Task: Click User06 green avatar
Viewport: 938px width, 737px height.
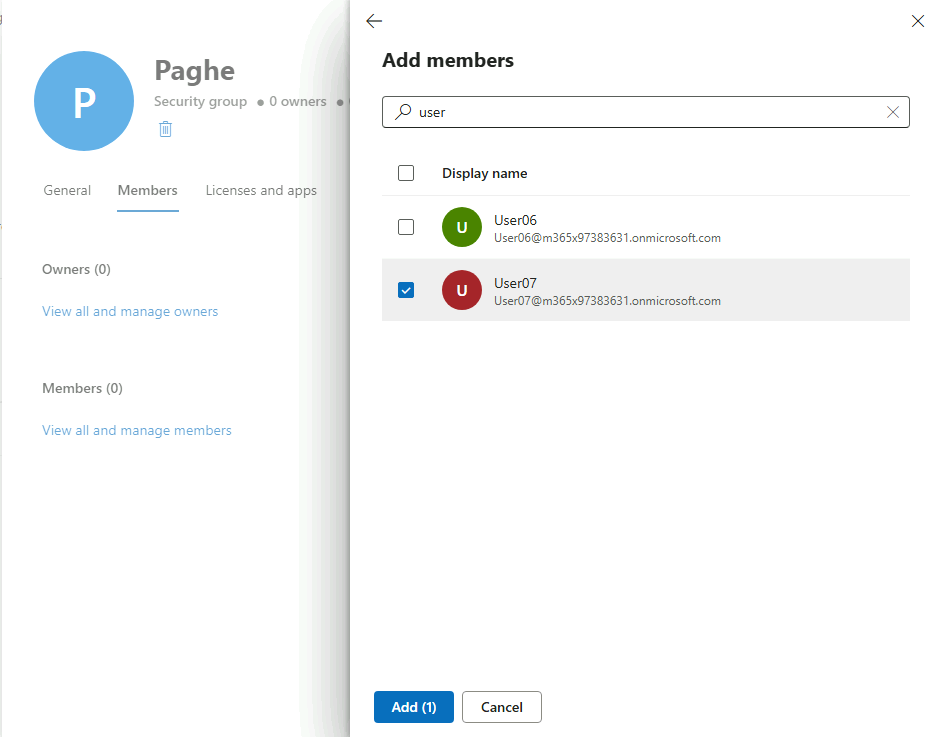Action: tap(462, 227)
